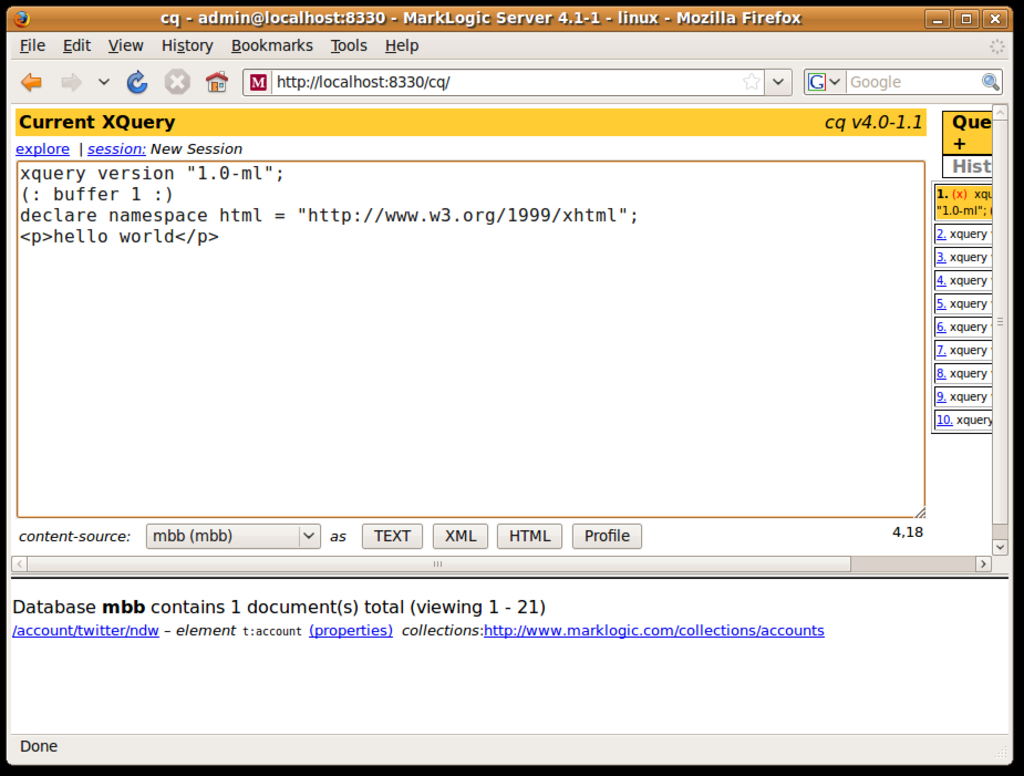
Task: Open the /account/twitter/ndw document link
Action: [x=86, y=630]
